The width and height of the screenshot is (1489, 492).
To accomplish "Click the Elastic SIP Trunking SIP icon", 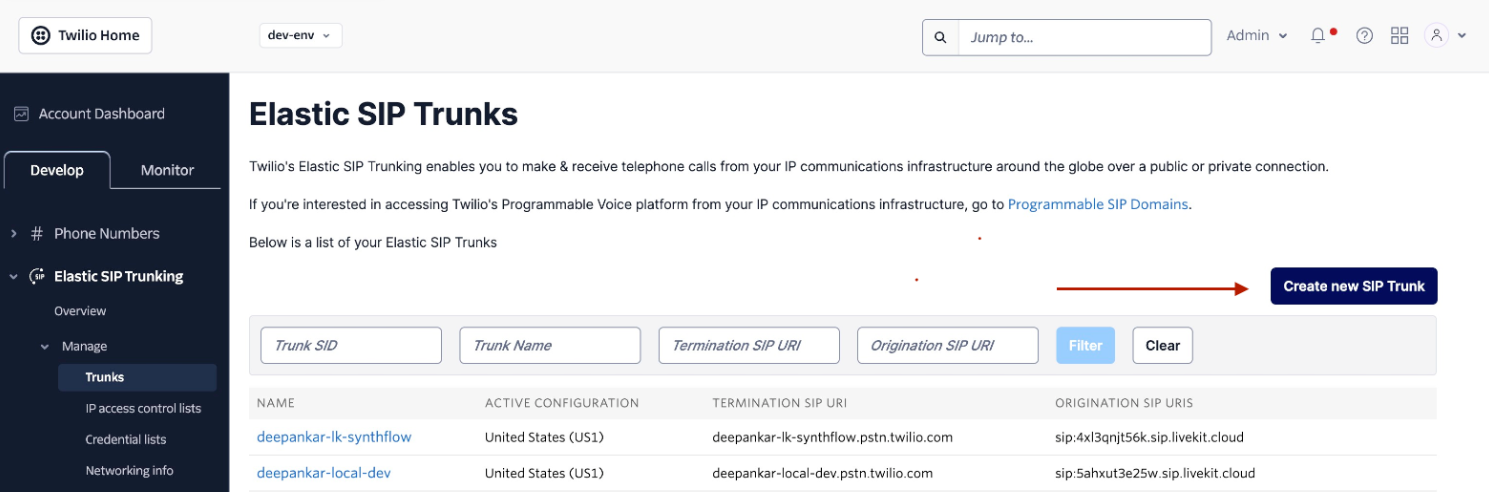I will (37, 276).
